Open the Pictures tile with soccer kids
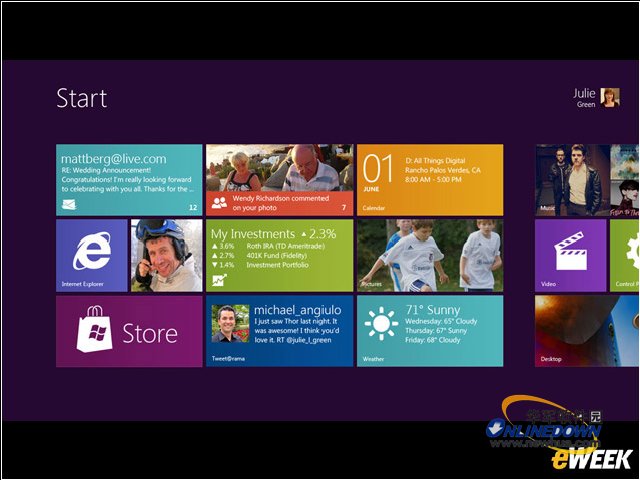The height and width of the screenshot is (480, 640). (430, 256)
